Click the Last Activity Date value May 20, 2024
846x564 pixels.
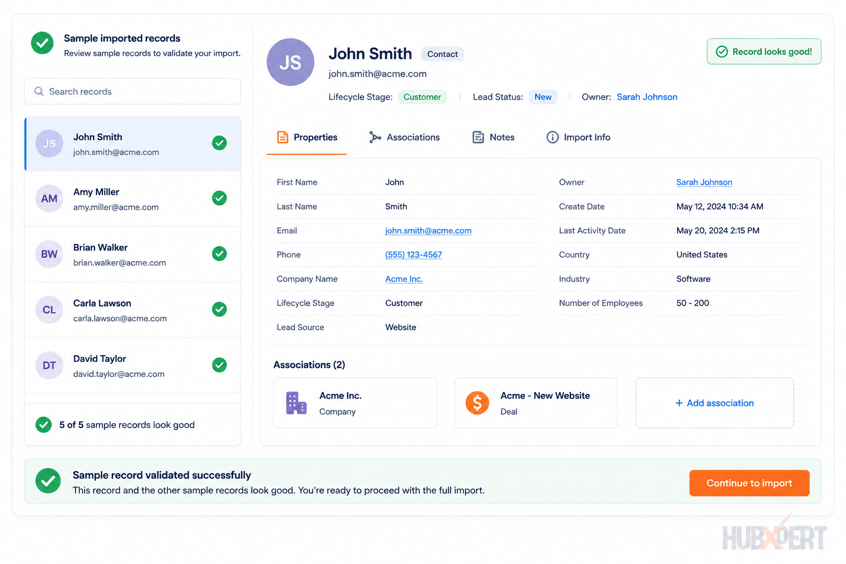coord(718,230)
